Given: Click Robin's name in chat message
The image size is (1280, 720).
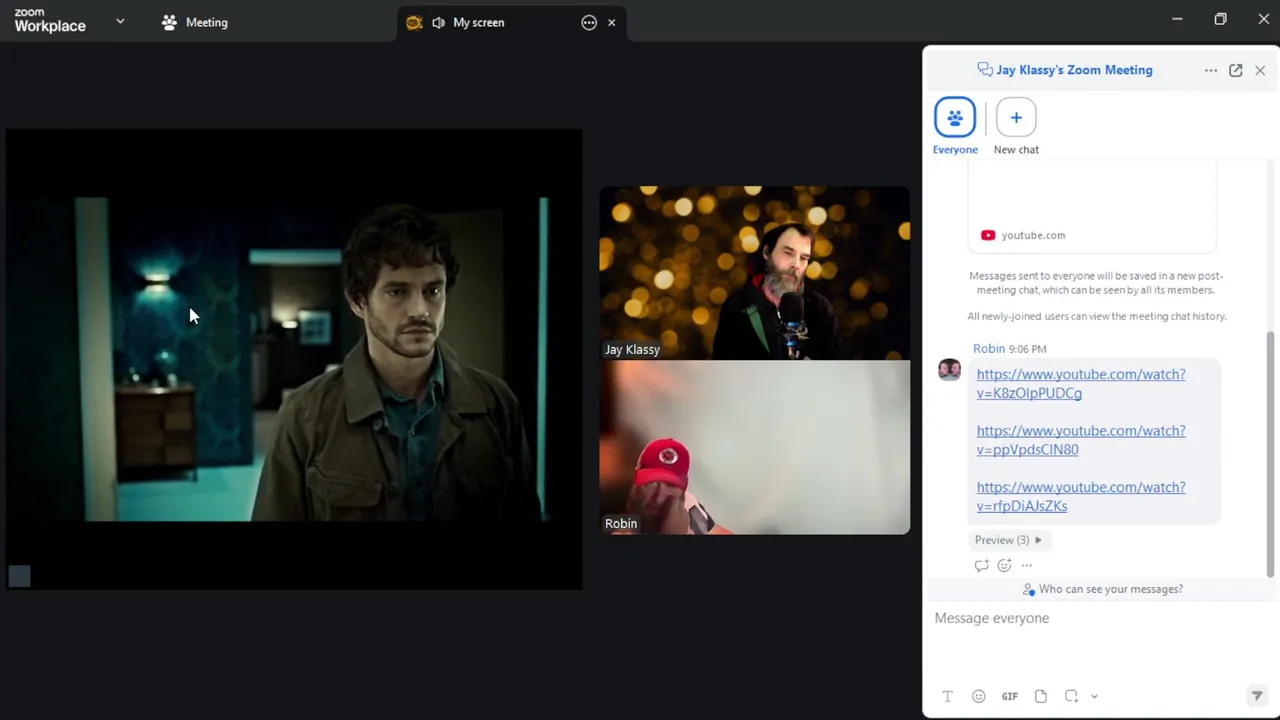Looking at the screenshot, I should point(989,349).
